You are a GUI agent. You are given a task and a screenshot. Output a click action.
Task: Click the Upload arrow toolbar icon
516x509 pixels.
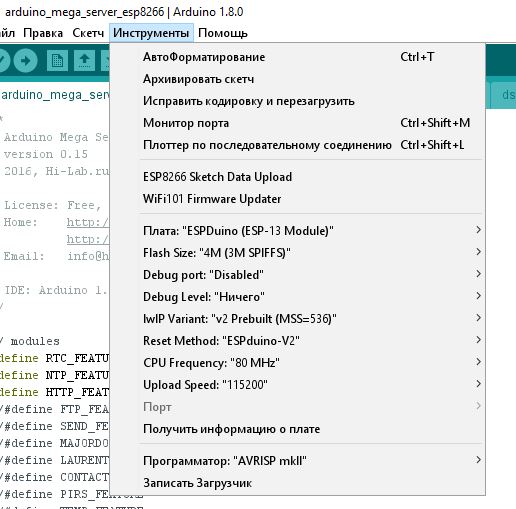[x=25, y=61]
